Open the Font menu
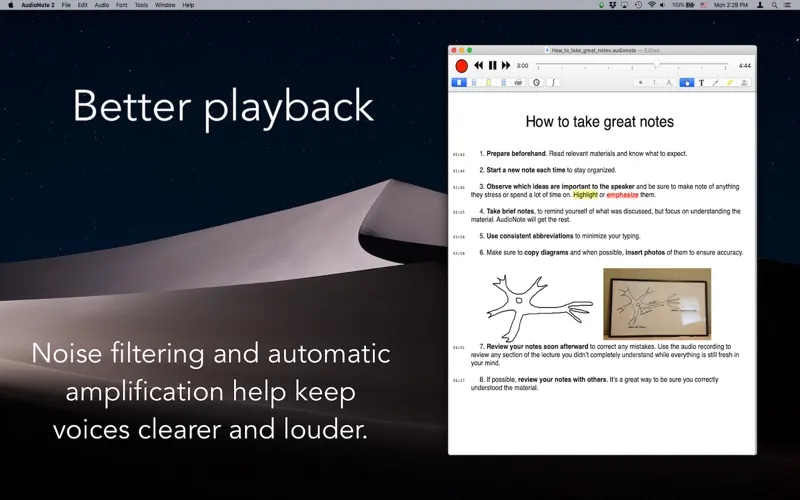This screenshot has width=800, height=500. tap(121, 5)
